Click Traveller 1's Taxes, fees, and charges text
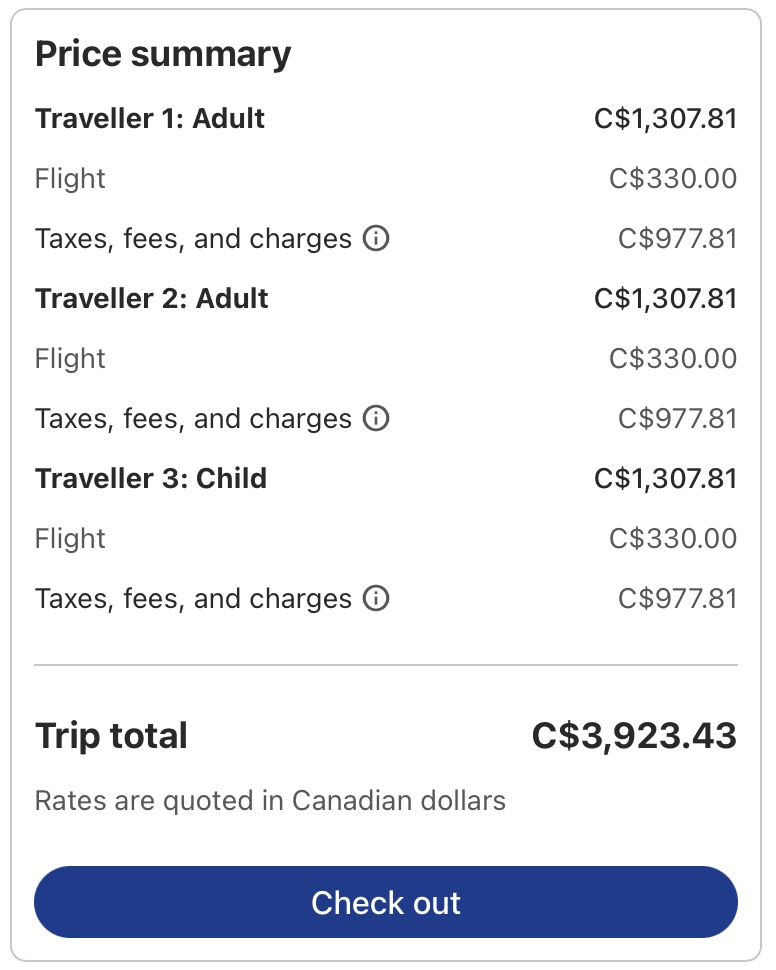Image resolution: width=776 pixels, height=970 pixels. tap(193, 239)
